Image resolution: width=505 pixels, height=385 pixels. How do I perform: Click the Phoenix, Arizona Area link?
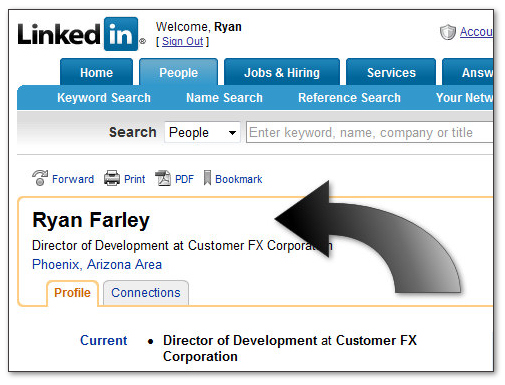(97, 264)
